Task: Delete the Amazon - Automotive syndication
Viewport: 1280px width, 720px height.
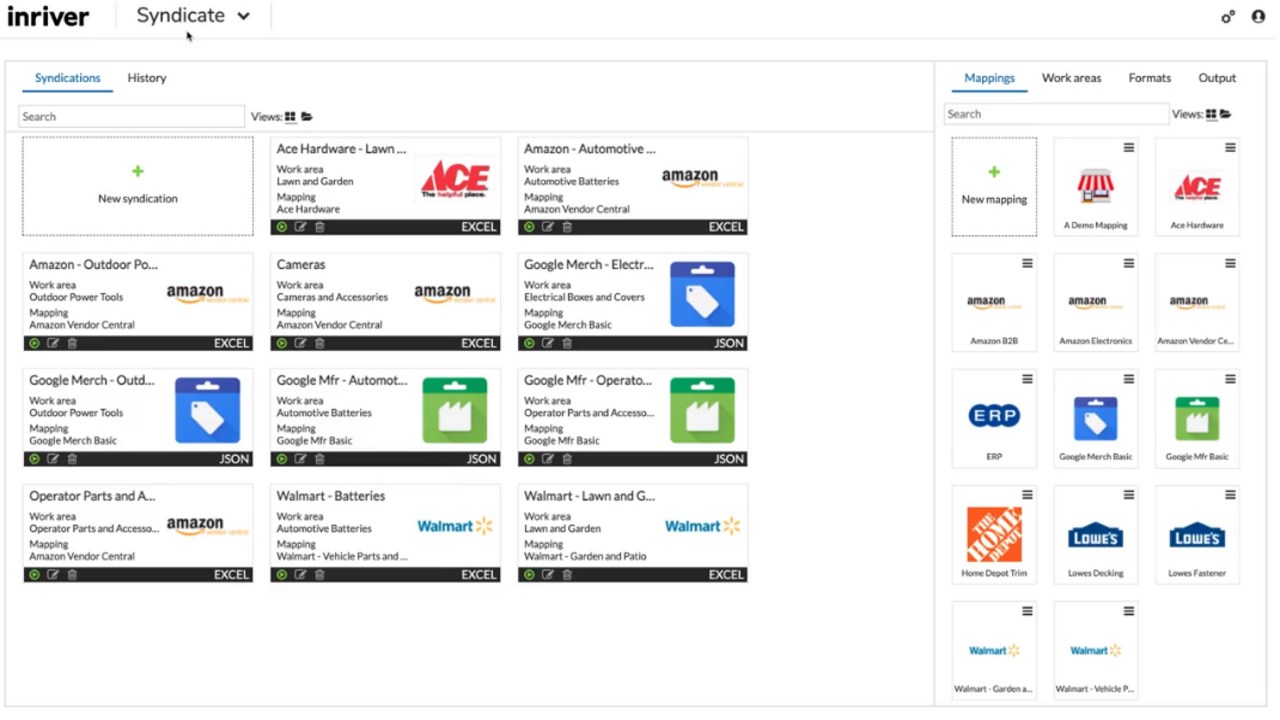Action: coord(567,227)
